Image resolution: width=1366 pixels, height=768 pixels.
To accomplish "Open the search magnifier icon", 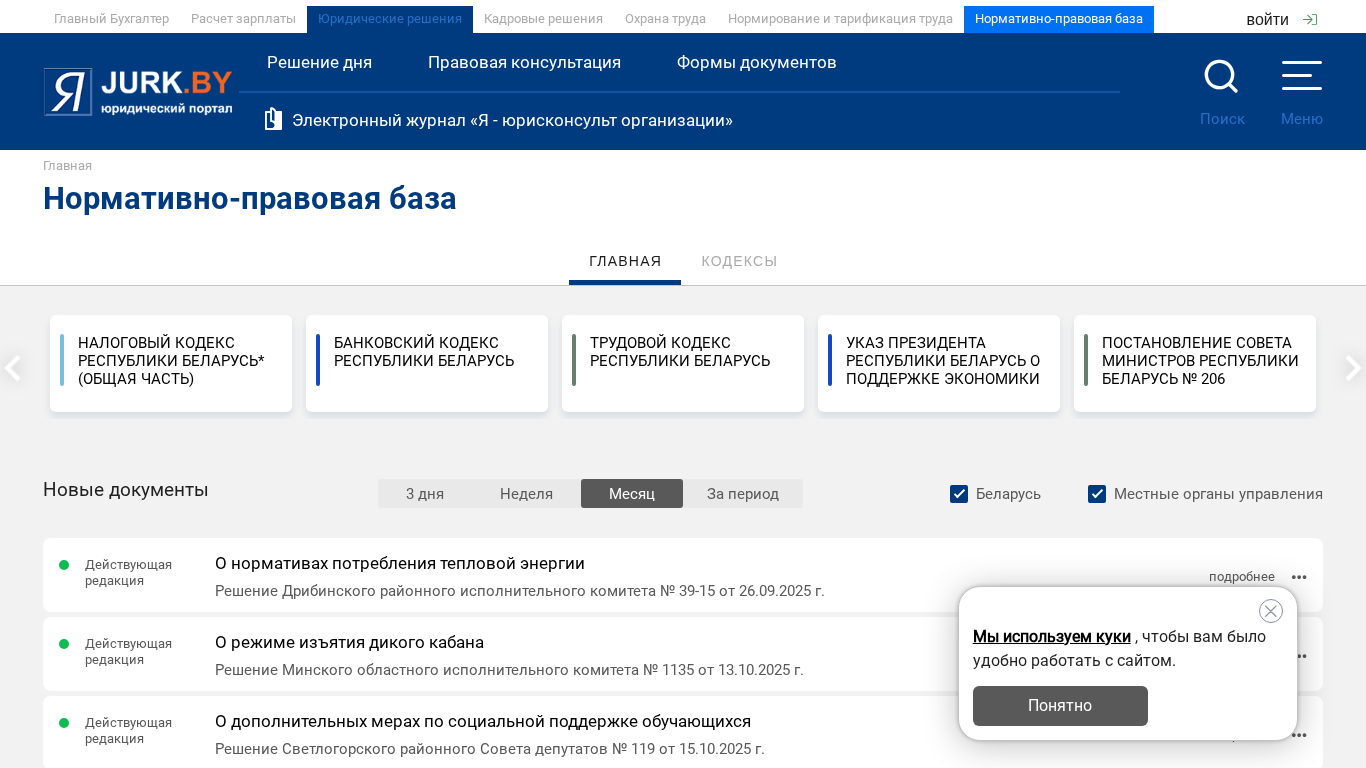I will [1221, 77].
